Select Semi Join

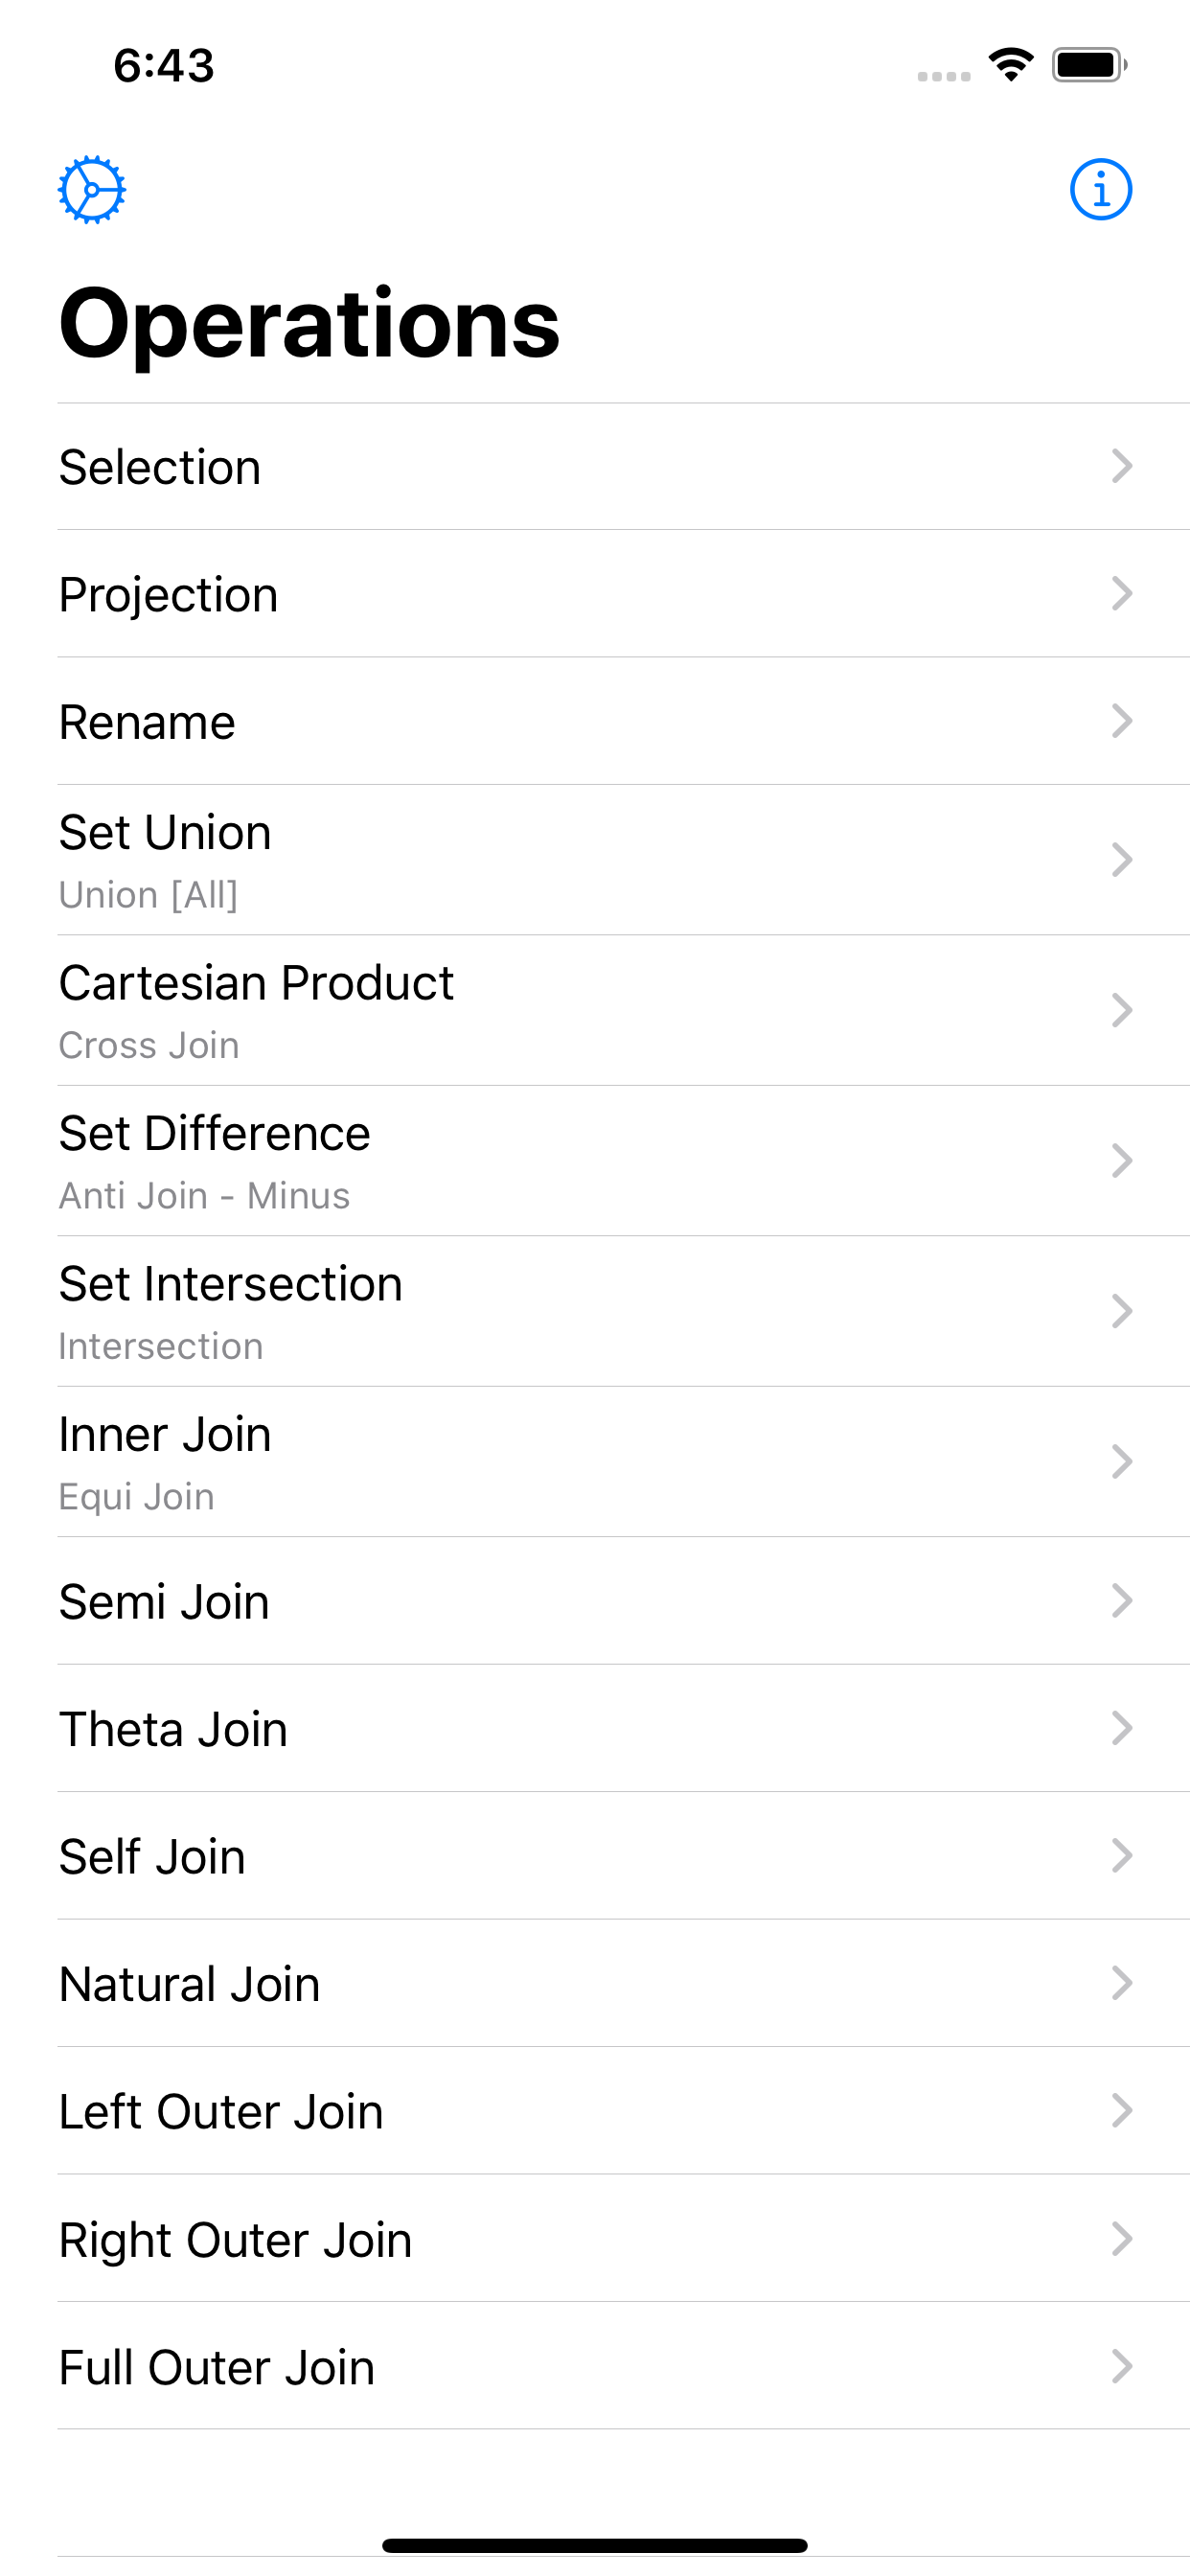point(595,1601)
